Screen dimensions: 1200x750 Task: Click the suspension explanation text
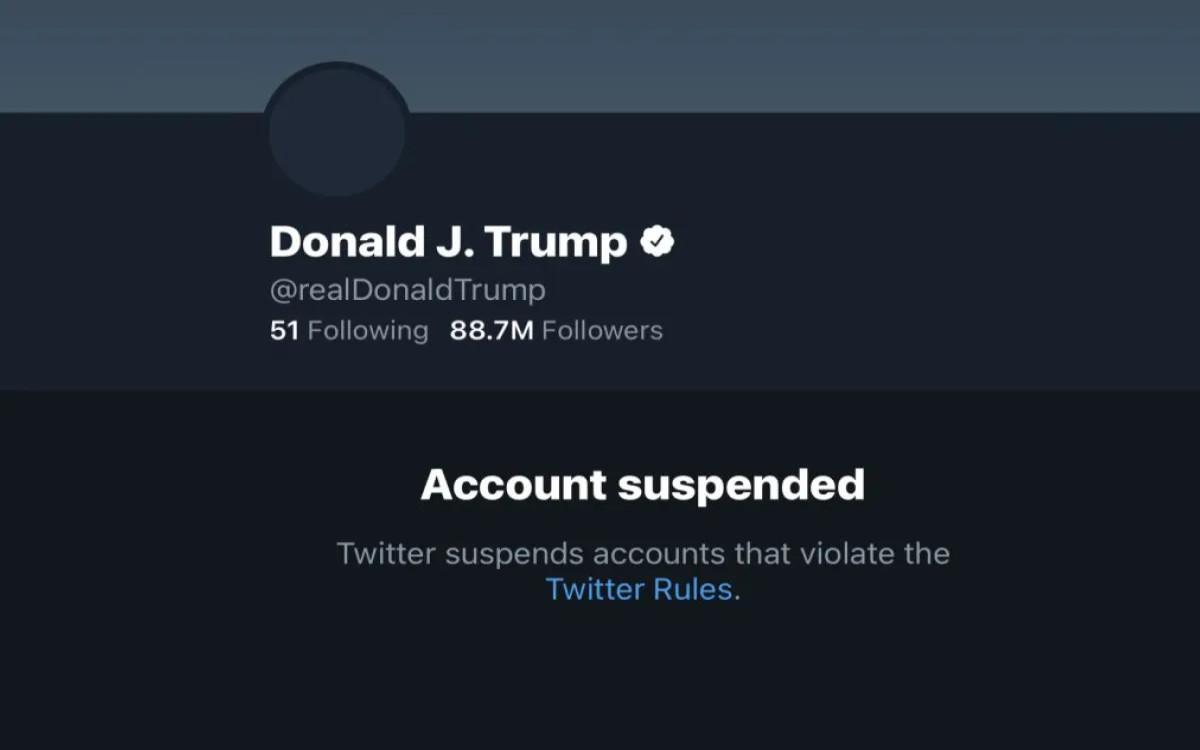pyautogui.click(x=643, y=553)
